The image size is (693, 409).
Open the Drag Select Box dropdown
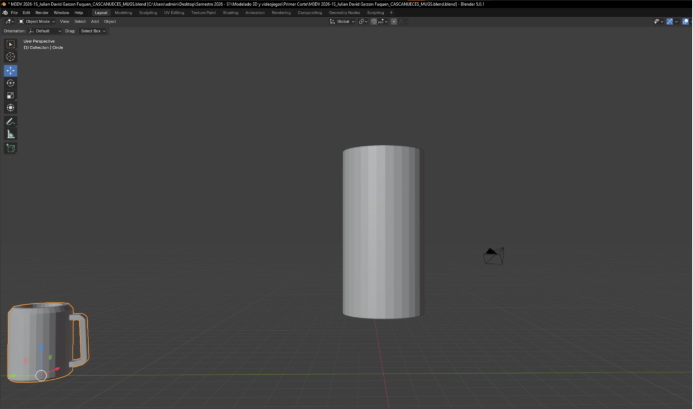point(92,31)
